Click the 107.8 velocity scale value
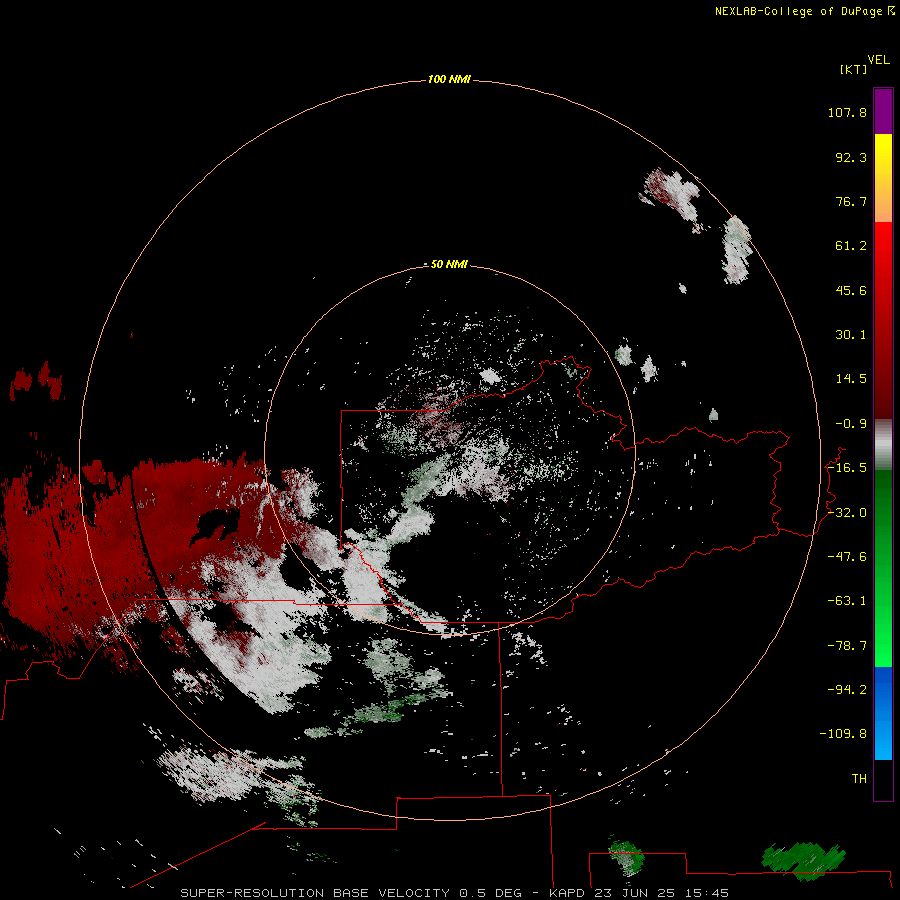This screenshot has height=900, width=900. click(x=847, y=112)
